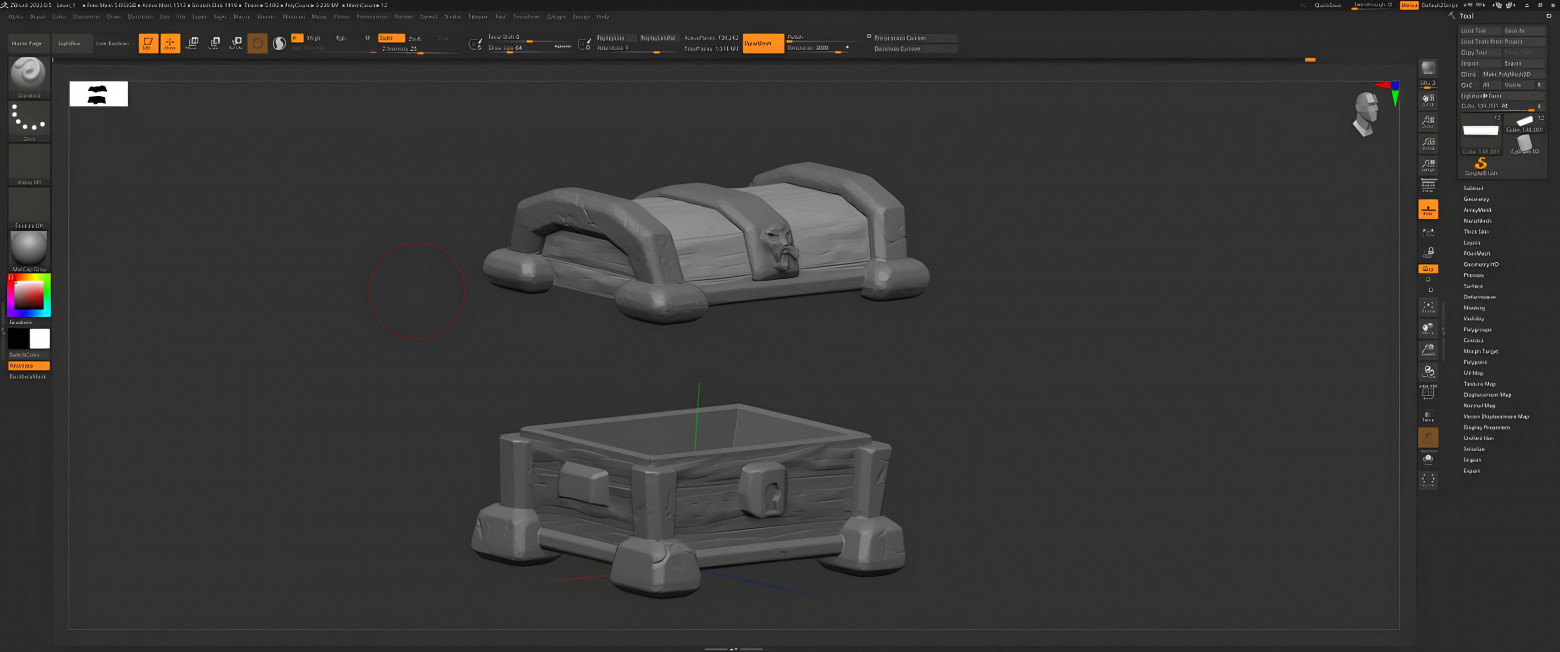Open the Zplugin menu

point(556,16)
